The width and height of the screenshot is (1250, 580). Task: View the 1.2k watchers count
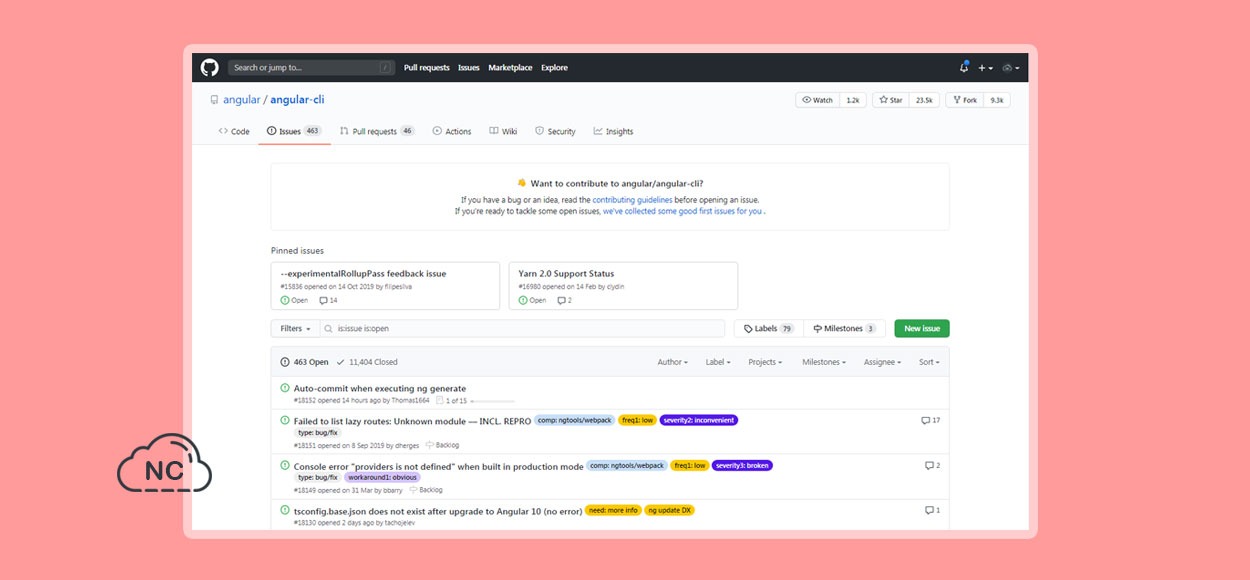tap(853, 100)
